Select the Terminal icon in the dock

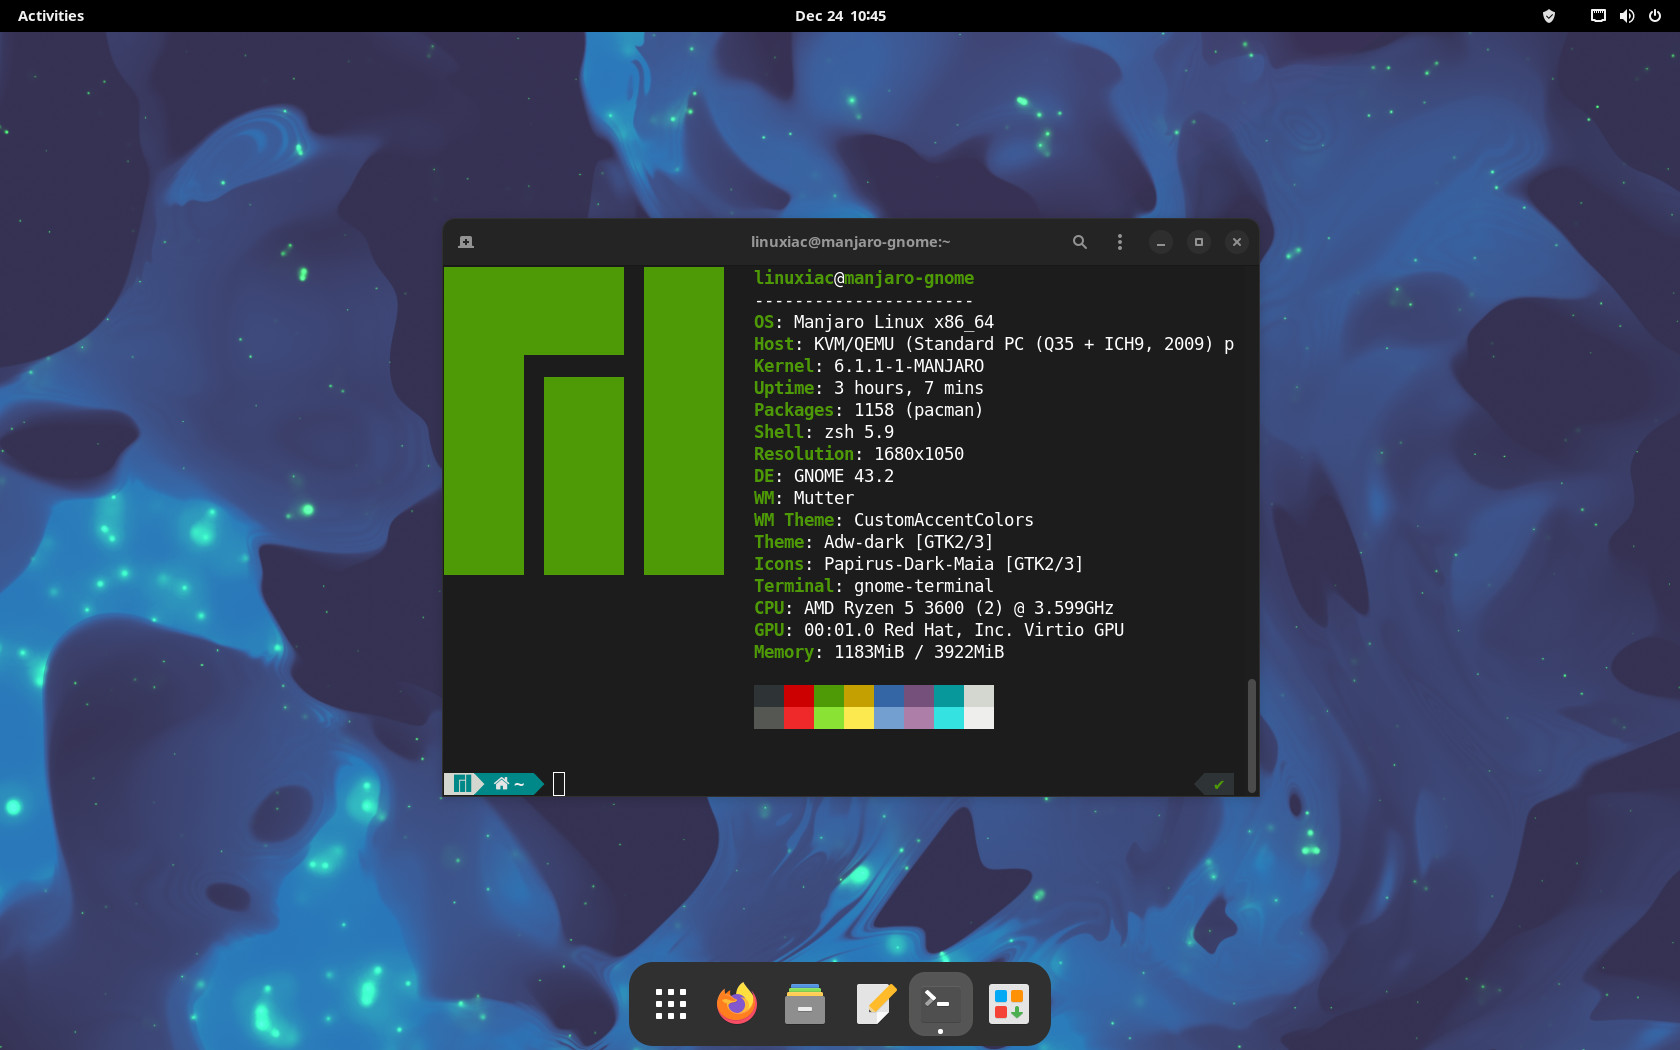[941, 1004]
